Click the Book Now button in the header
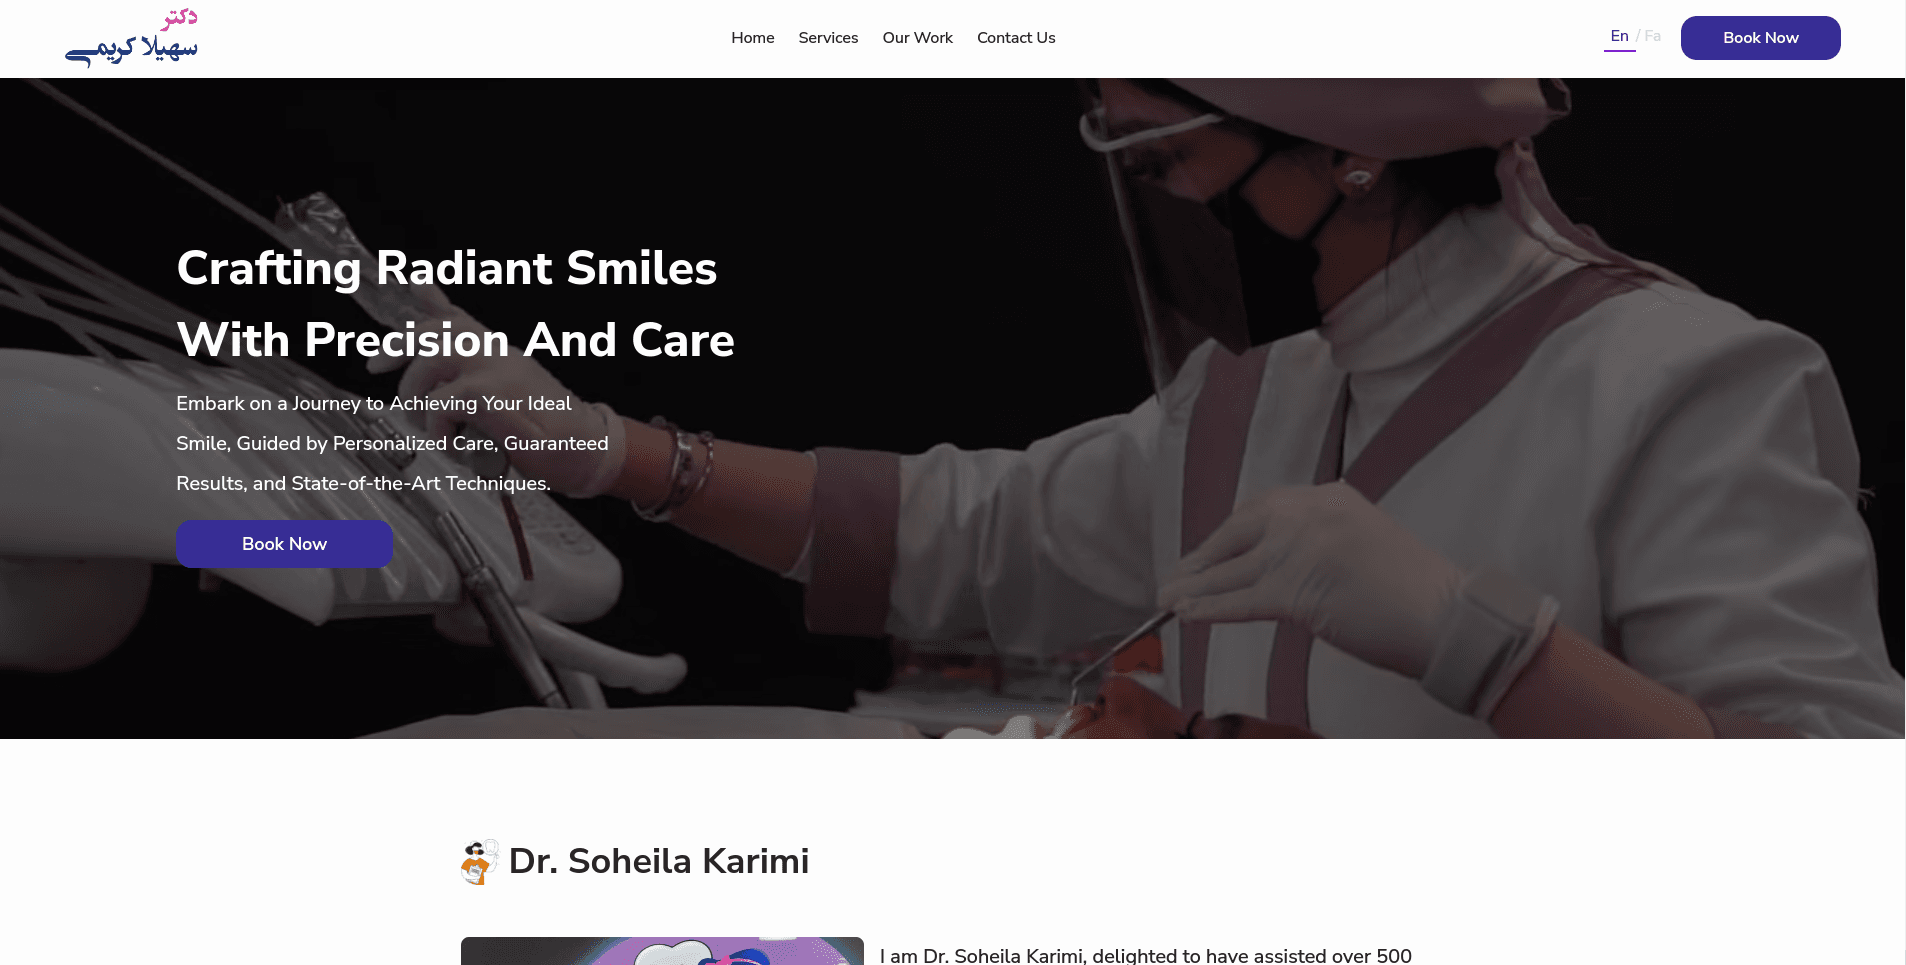1906x965 pixels. [1760, 38]
